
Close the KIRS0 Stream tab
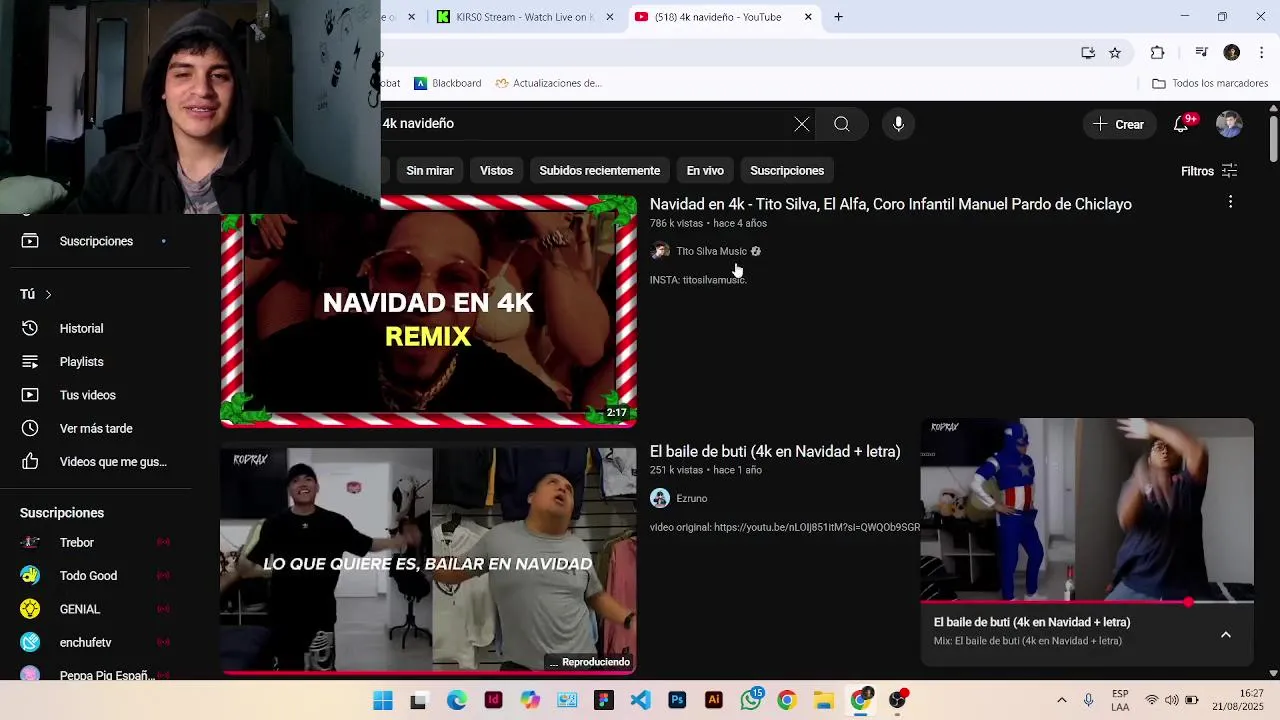coord(609,17)
